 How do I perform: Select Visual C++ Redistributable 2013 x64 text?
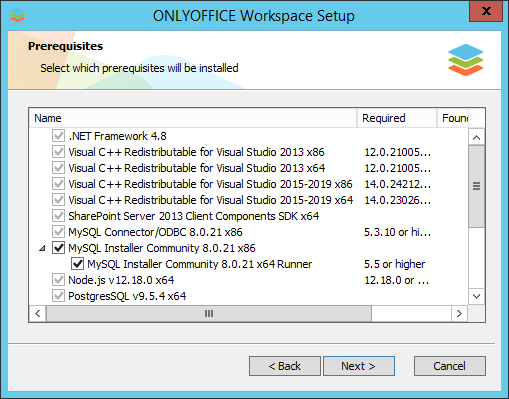197,168
